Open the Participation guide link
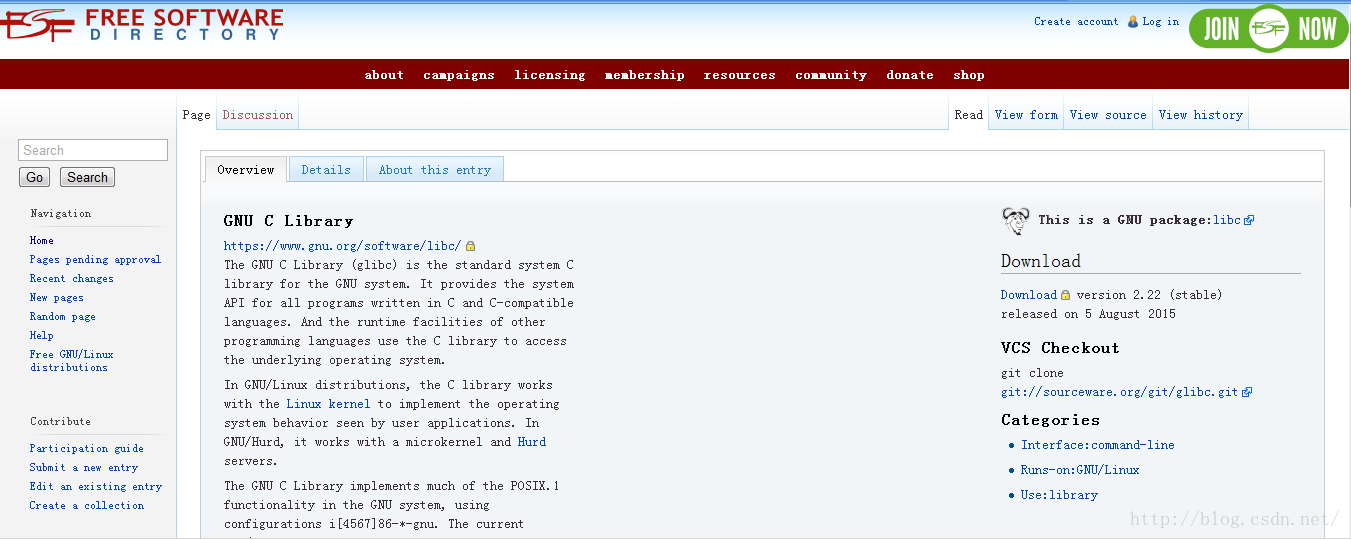 (x=87, y=448)
